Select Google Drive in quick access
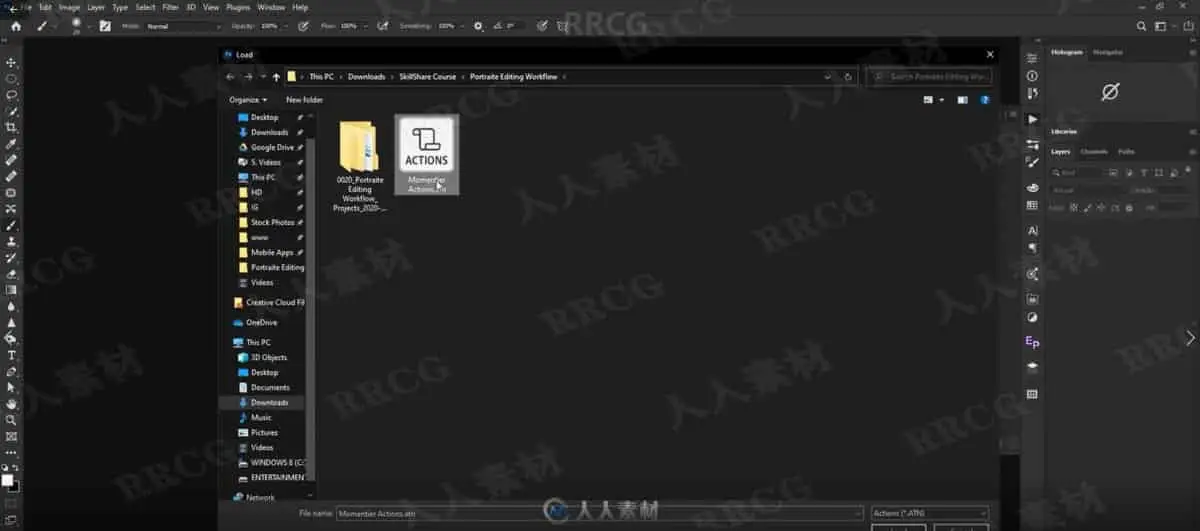The image size is (1200, 531). click(x=271, y=147)
